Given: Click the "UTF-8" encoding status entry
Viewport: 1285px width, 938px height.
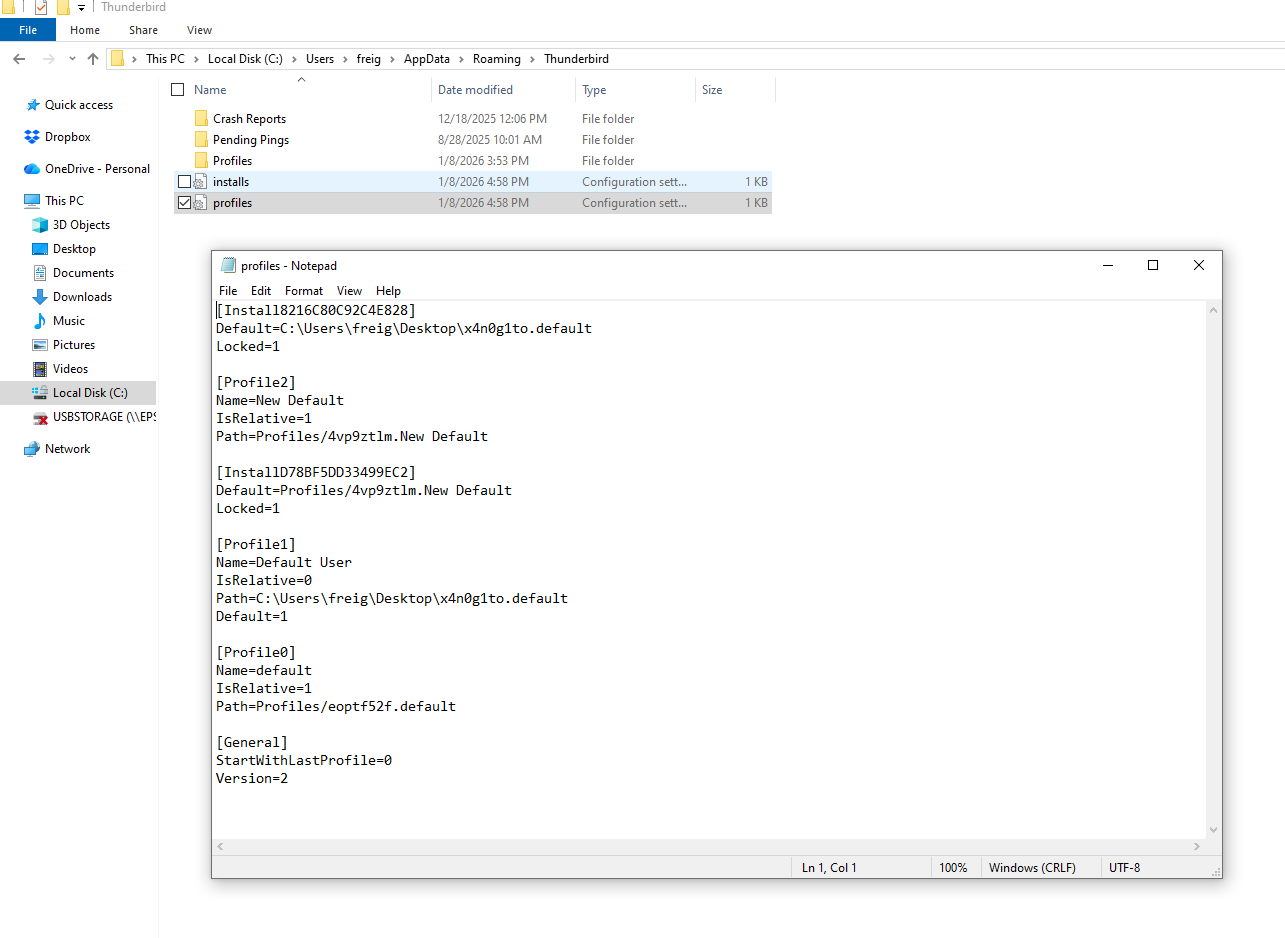Looking at the screenshot, I should (1124, 868).
